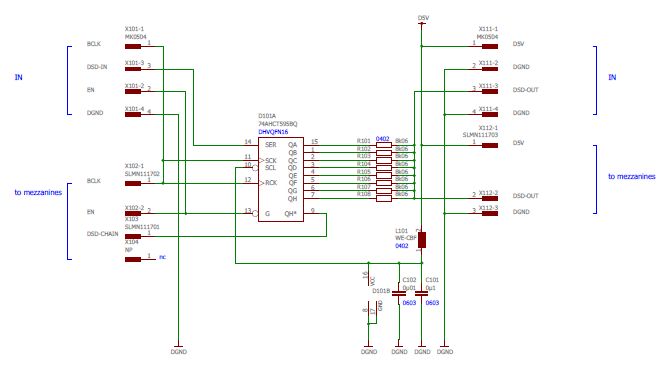Click the 'RCK' pin label on the chip
This screenshot has width=669, height=370.
pos(271,183)
